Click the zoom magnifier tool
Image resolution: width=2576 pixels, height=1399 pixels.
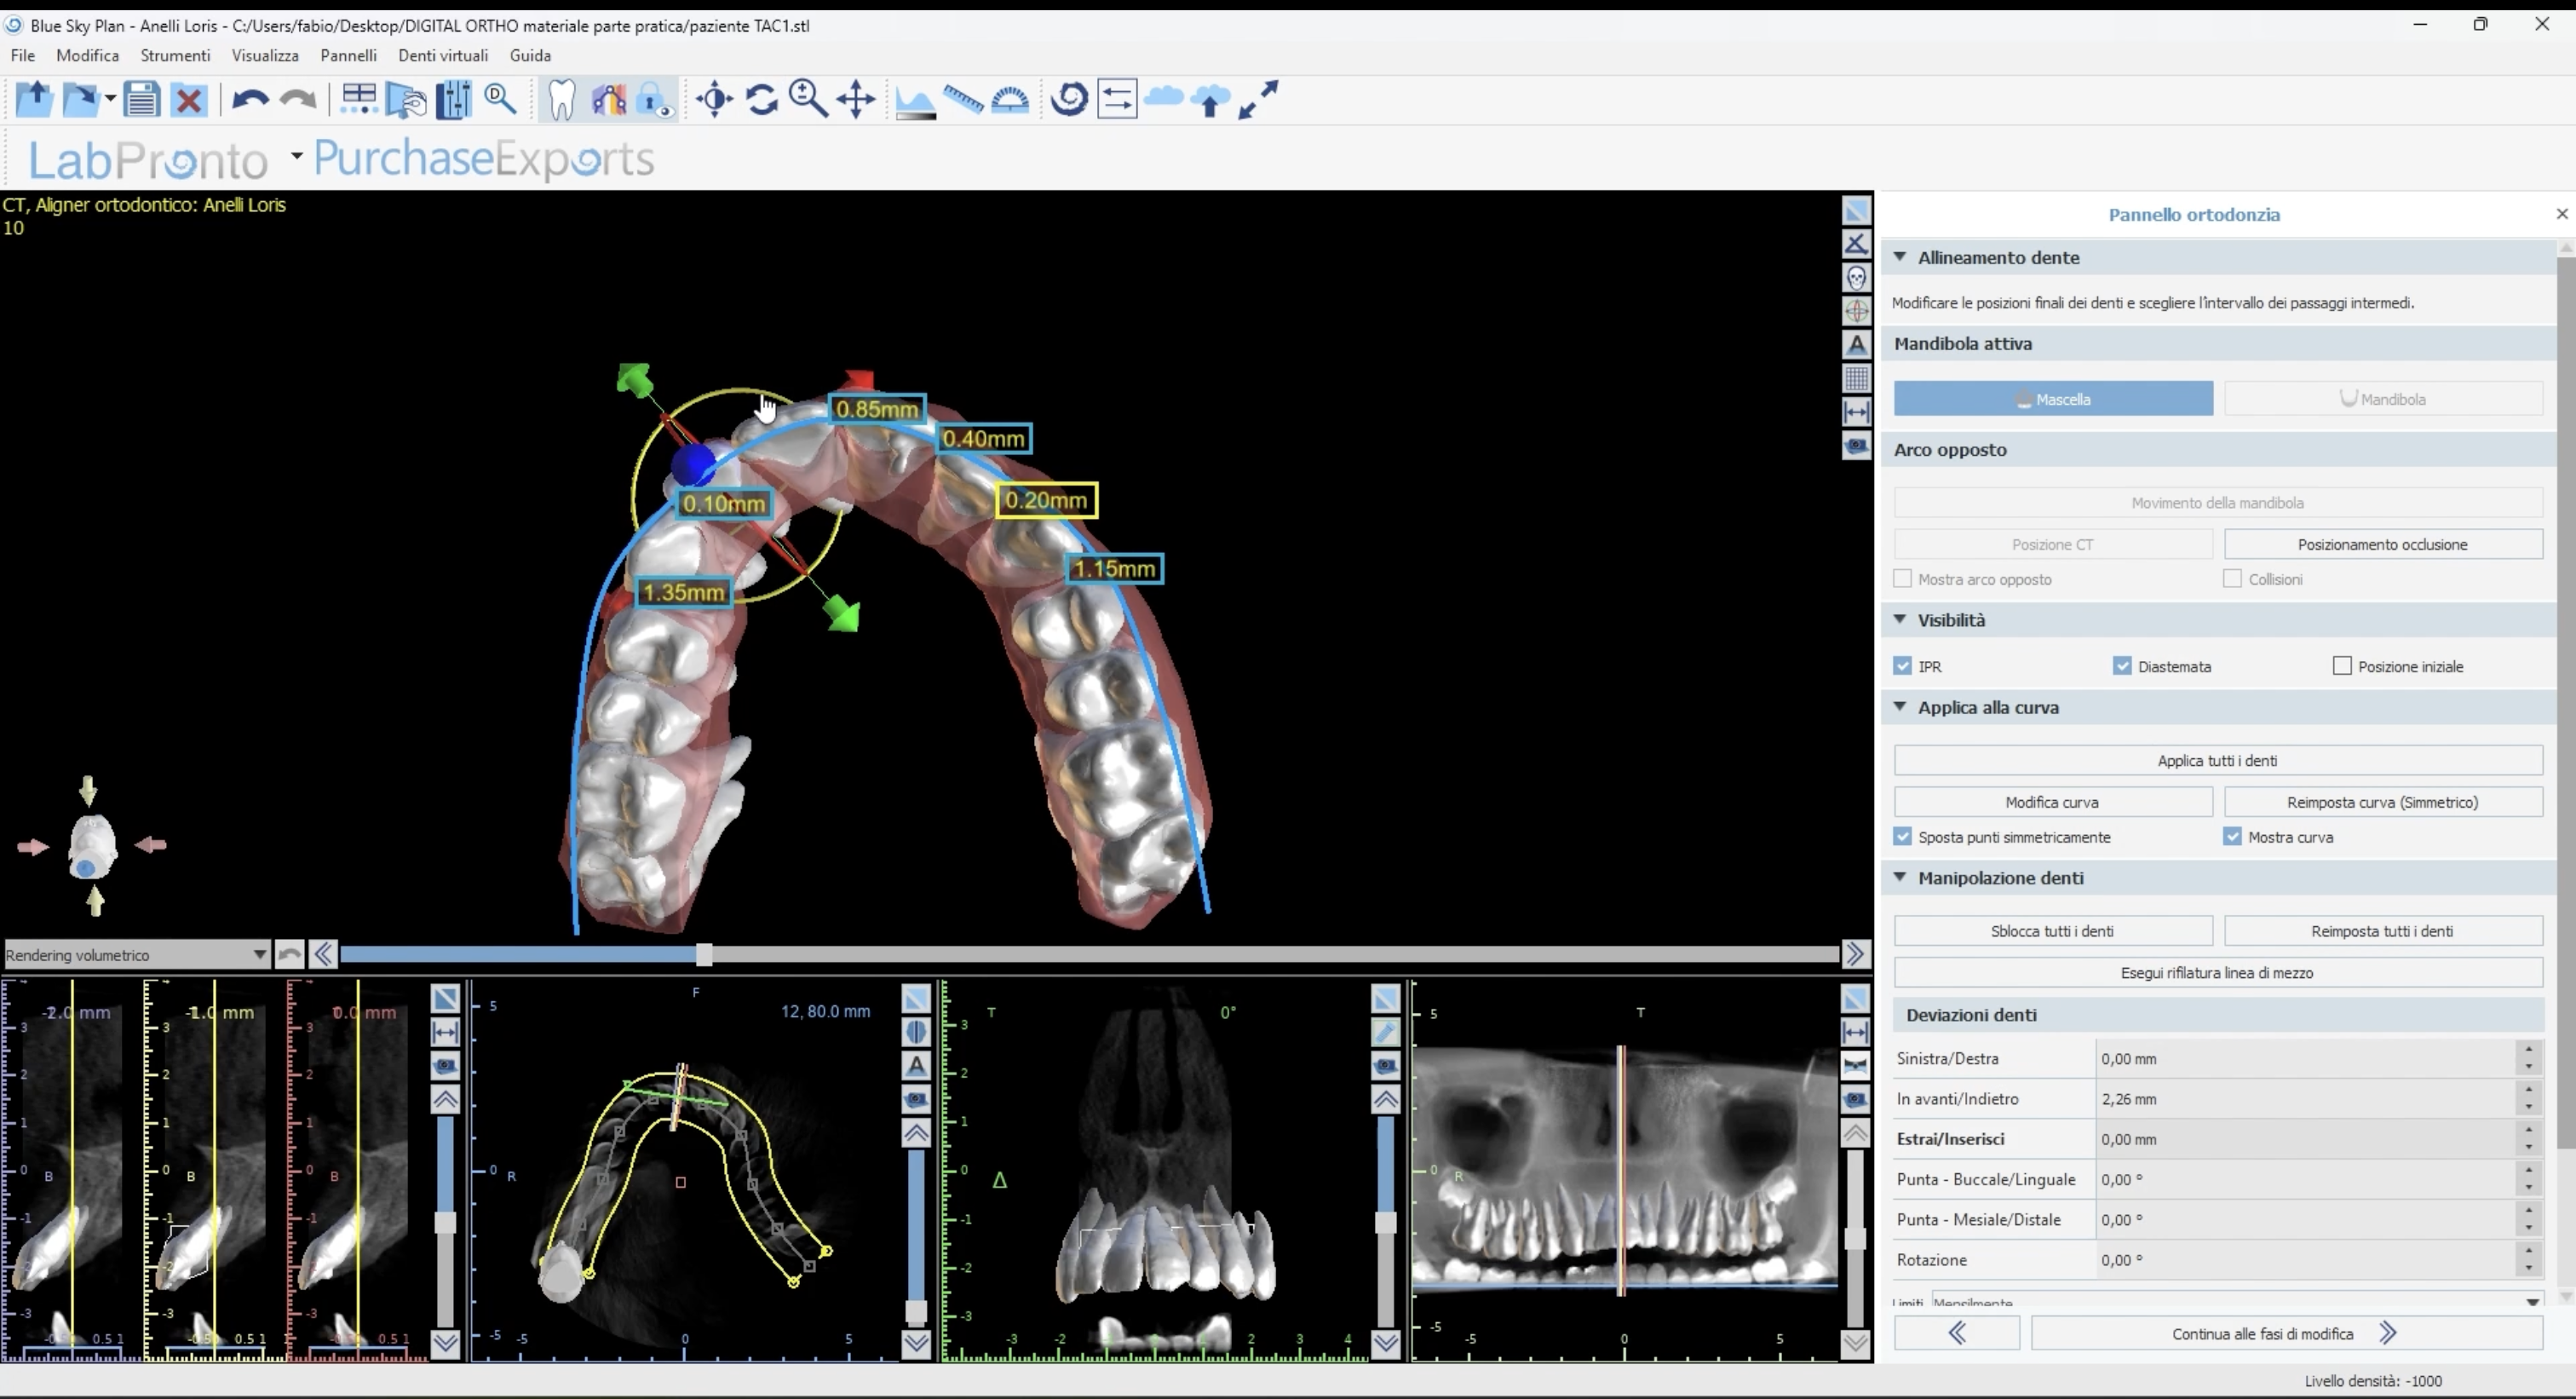(808, 100)
